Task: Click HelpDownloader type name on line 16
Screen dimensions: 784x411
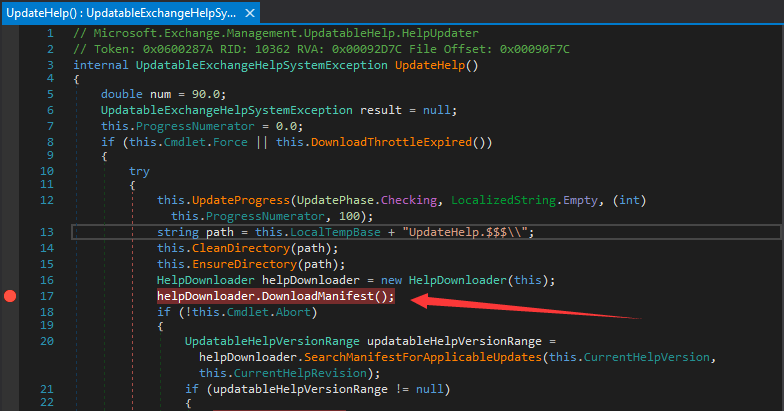Action: 206,280
